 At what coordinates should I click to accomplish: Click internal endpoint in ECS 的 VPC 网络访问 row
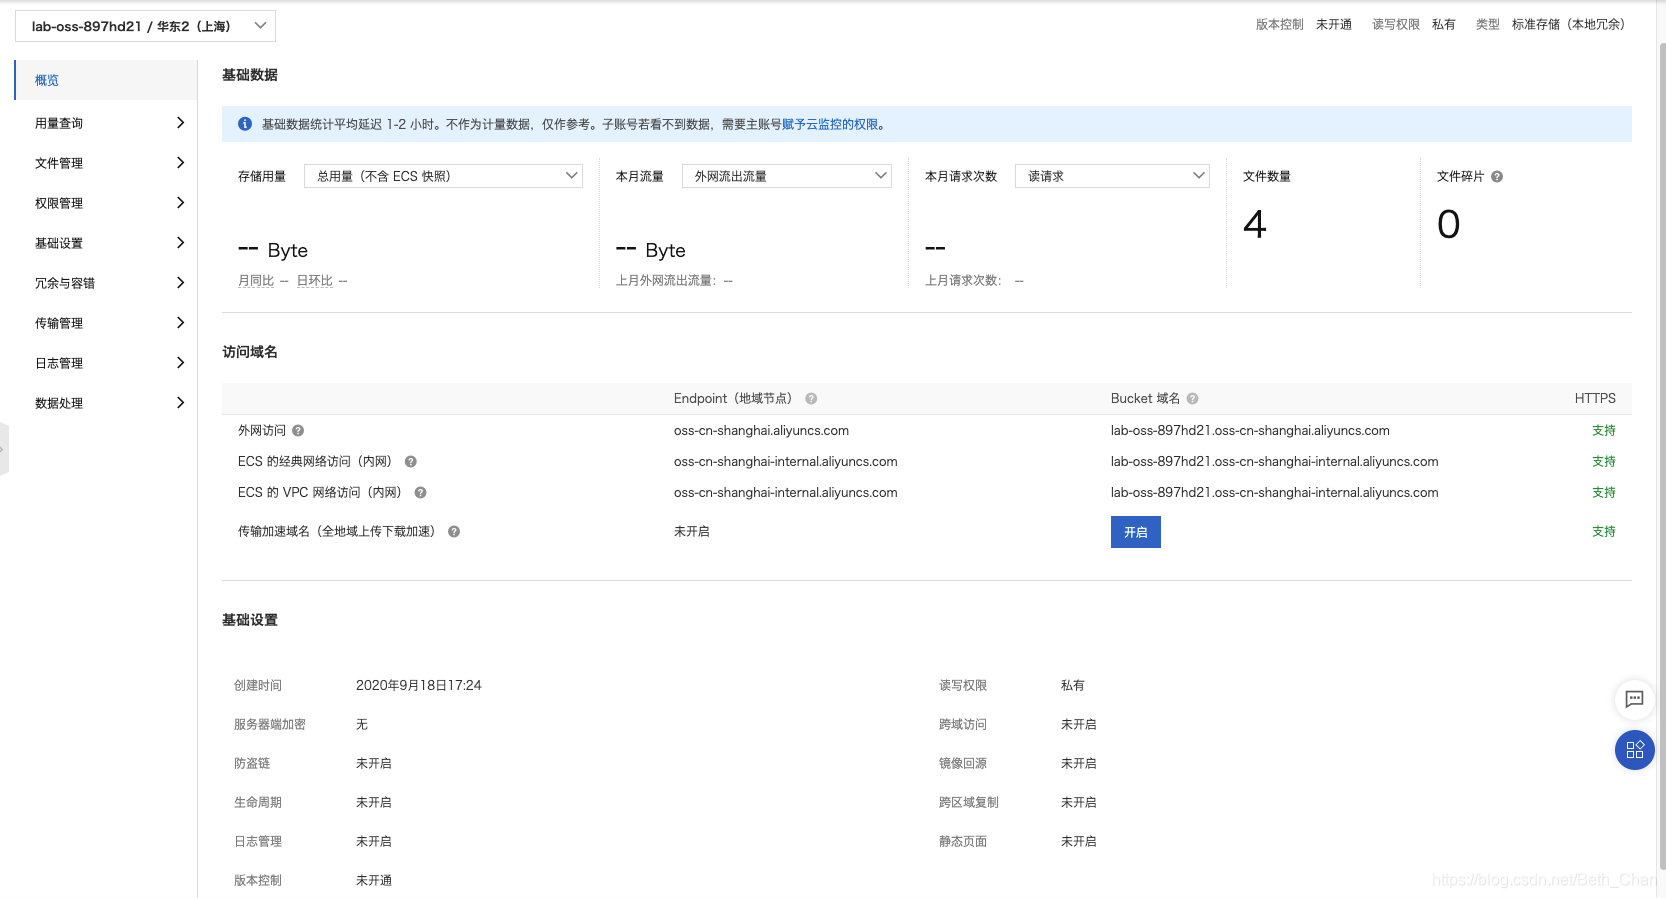pyautogui.click(x=786, y=493)
